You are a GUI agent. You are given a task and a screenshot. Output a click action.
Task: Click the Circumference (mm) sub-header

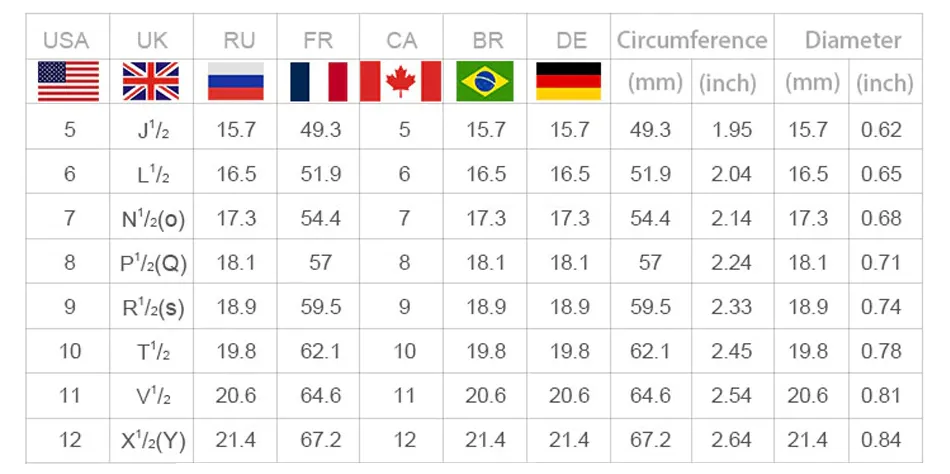coord(655,82)
